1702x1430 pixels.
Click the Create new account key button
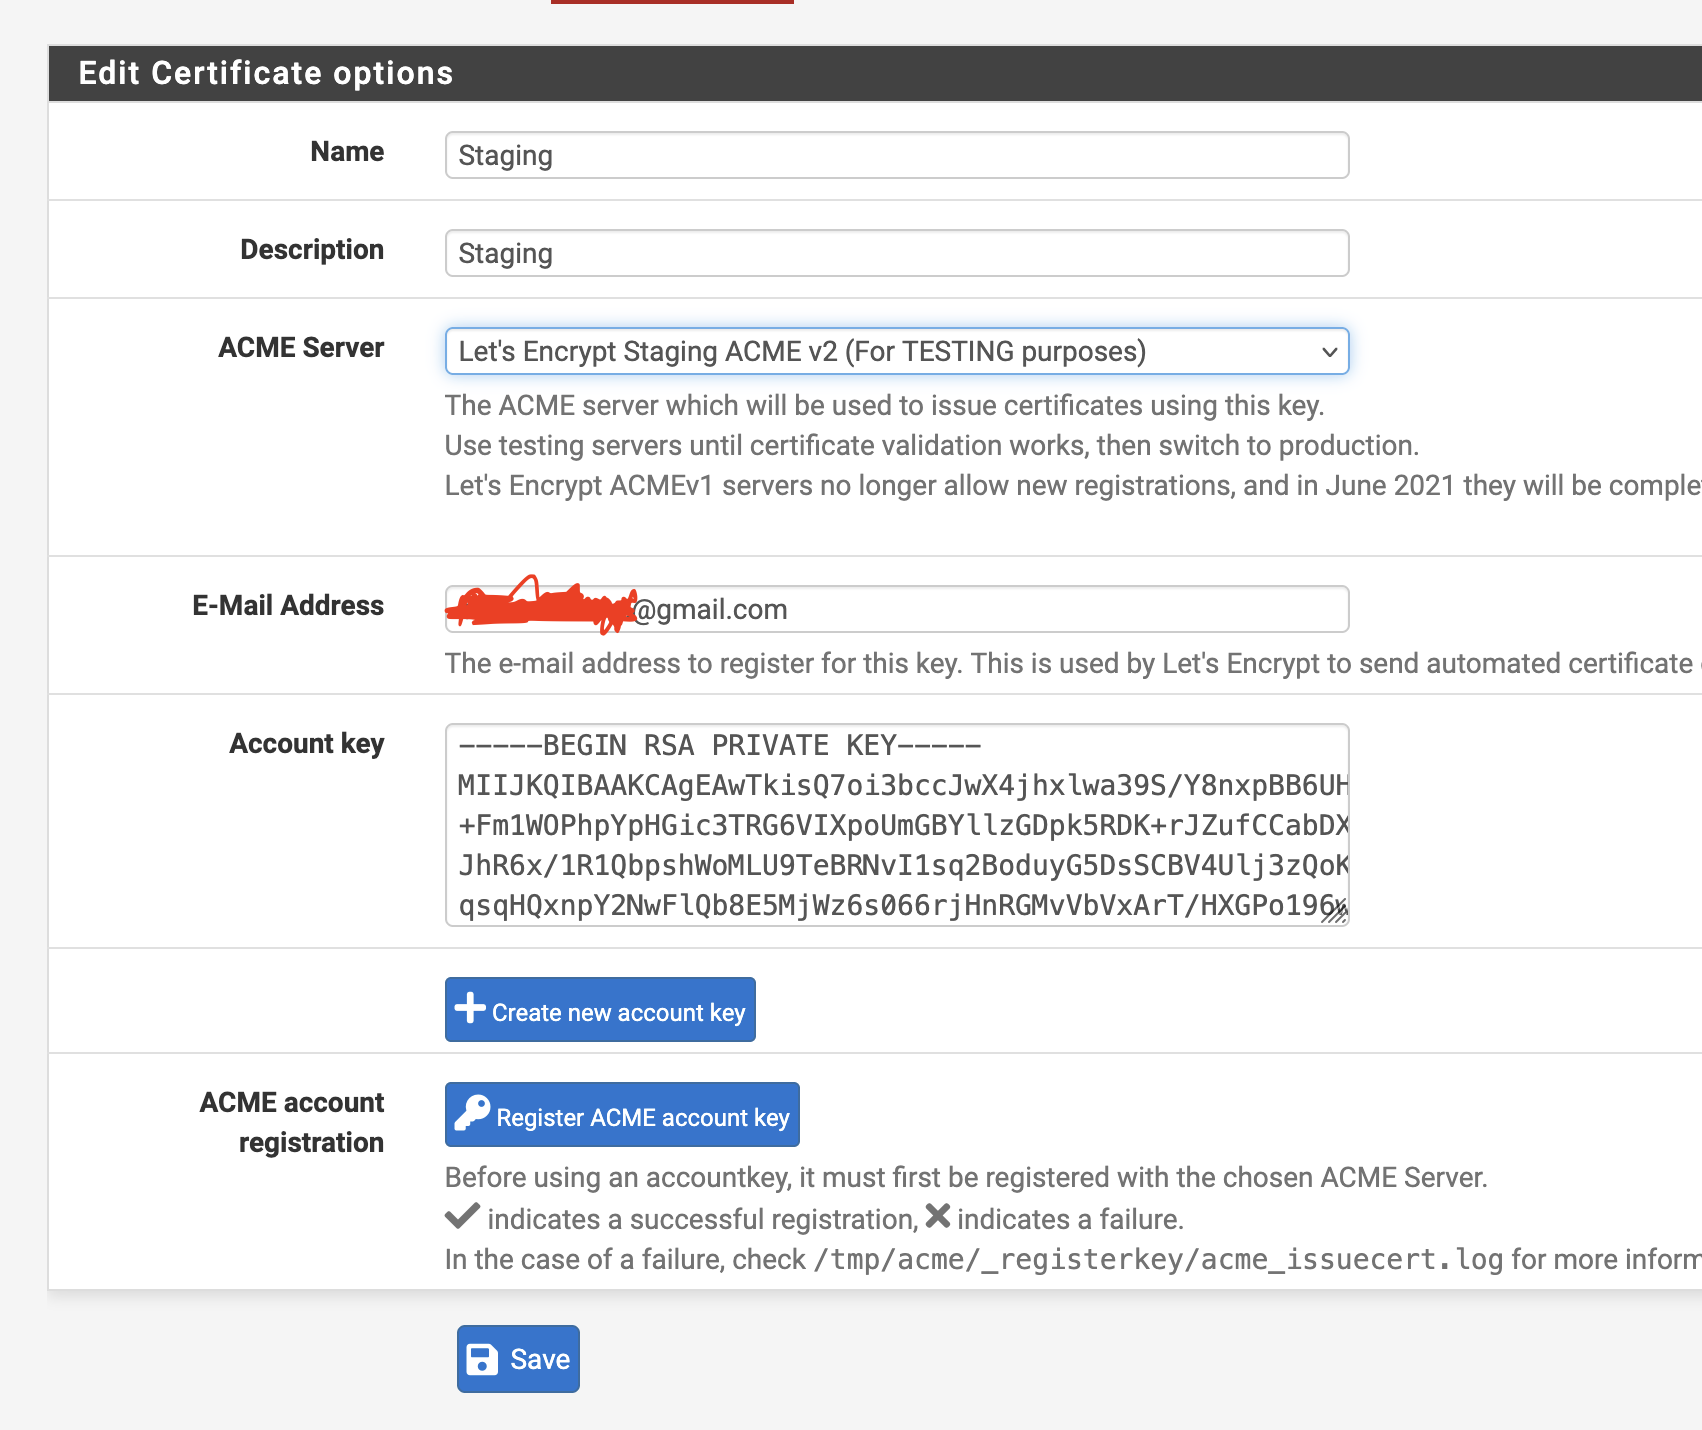click(599, 1010)
